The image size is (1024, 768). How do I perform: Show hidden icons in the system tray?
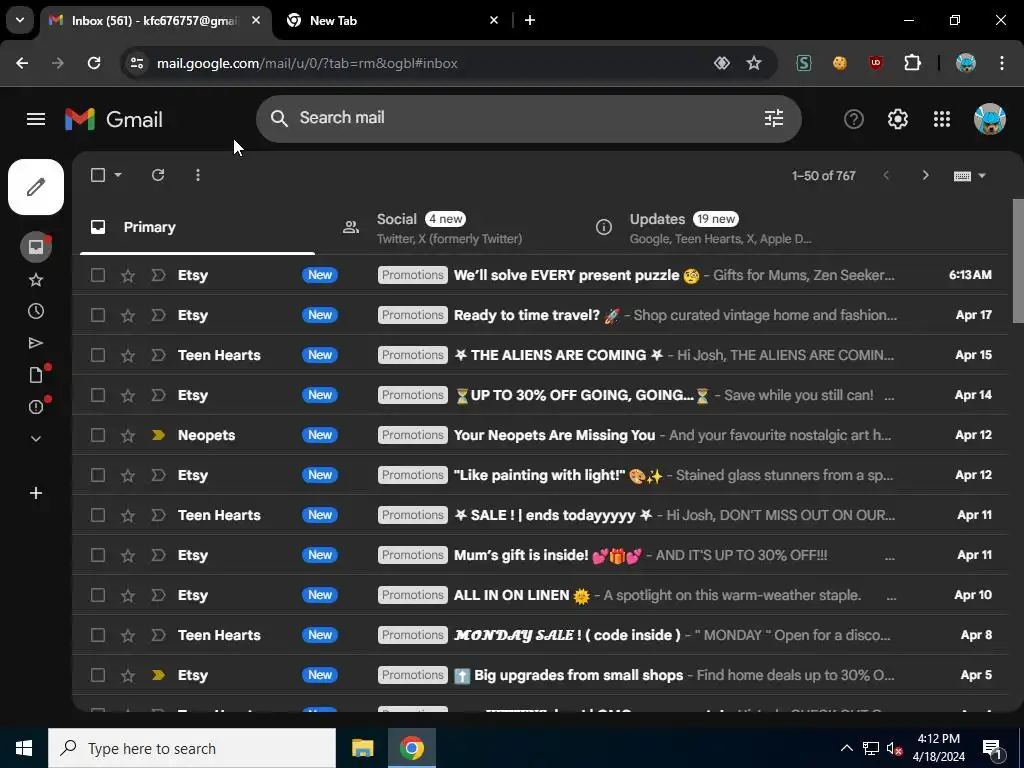[x=846, y=748]
